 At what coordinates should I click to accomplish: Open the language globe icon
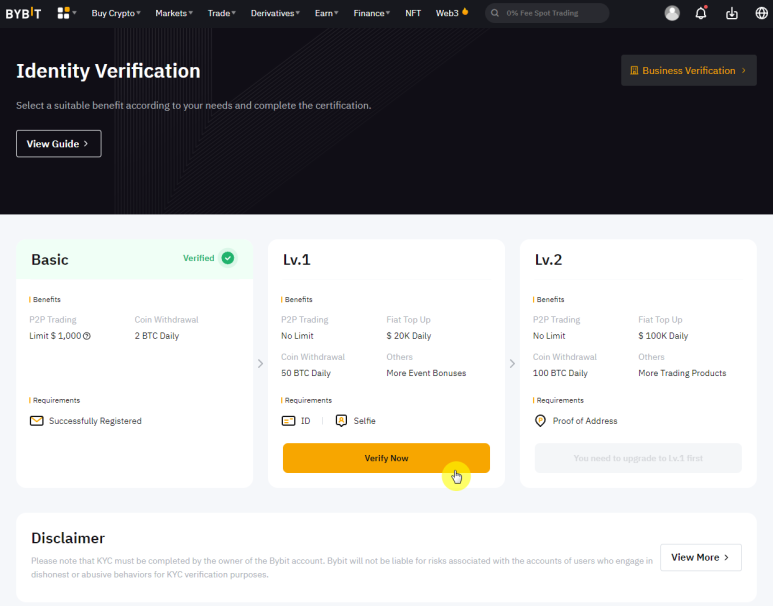[x=761, y=13]
